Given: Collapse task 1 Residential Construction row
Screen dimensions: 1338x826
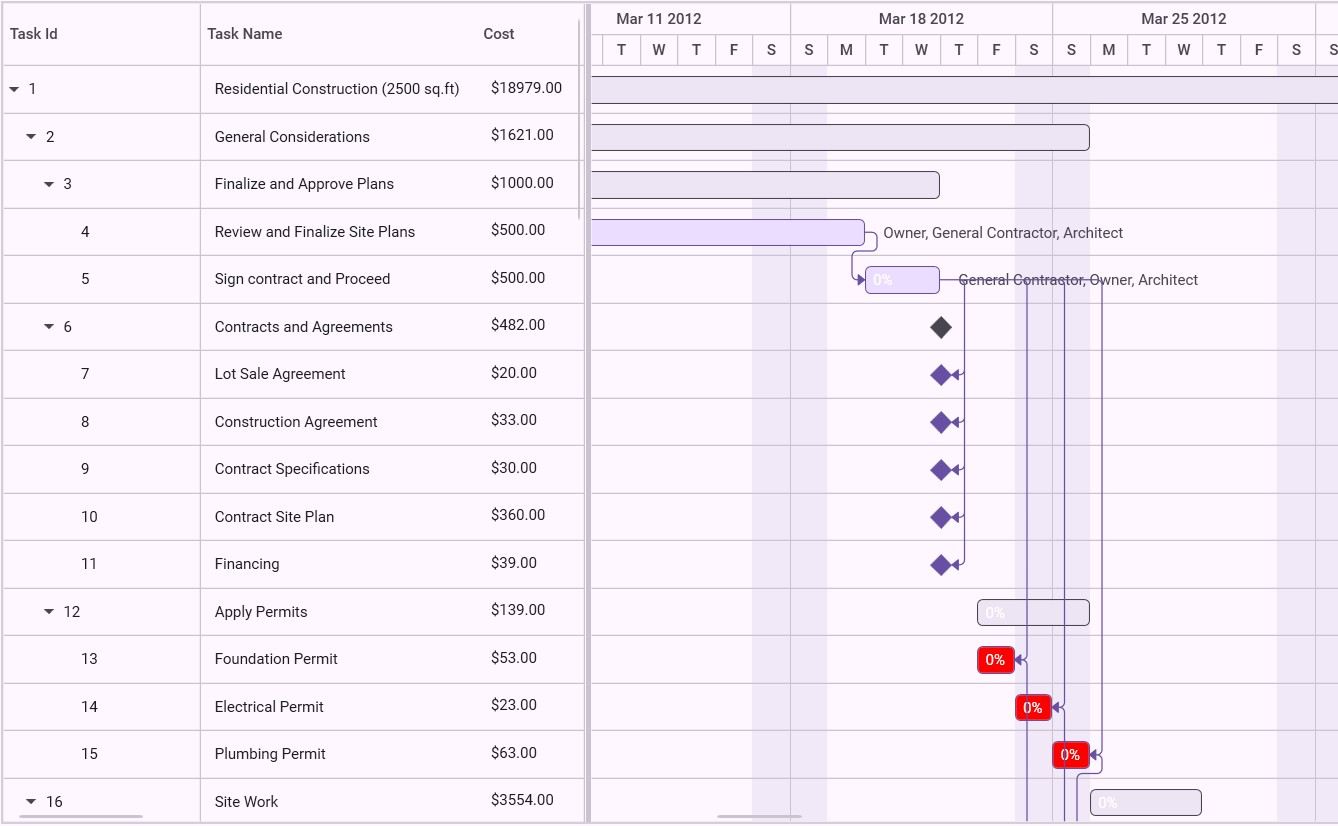Looking at the screenshot, I should (x=14, y=89).
